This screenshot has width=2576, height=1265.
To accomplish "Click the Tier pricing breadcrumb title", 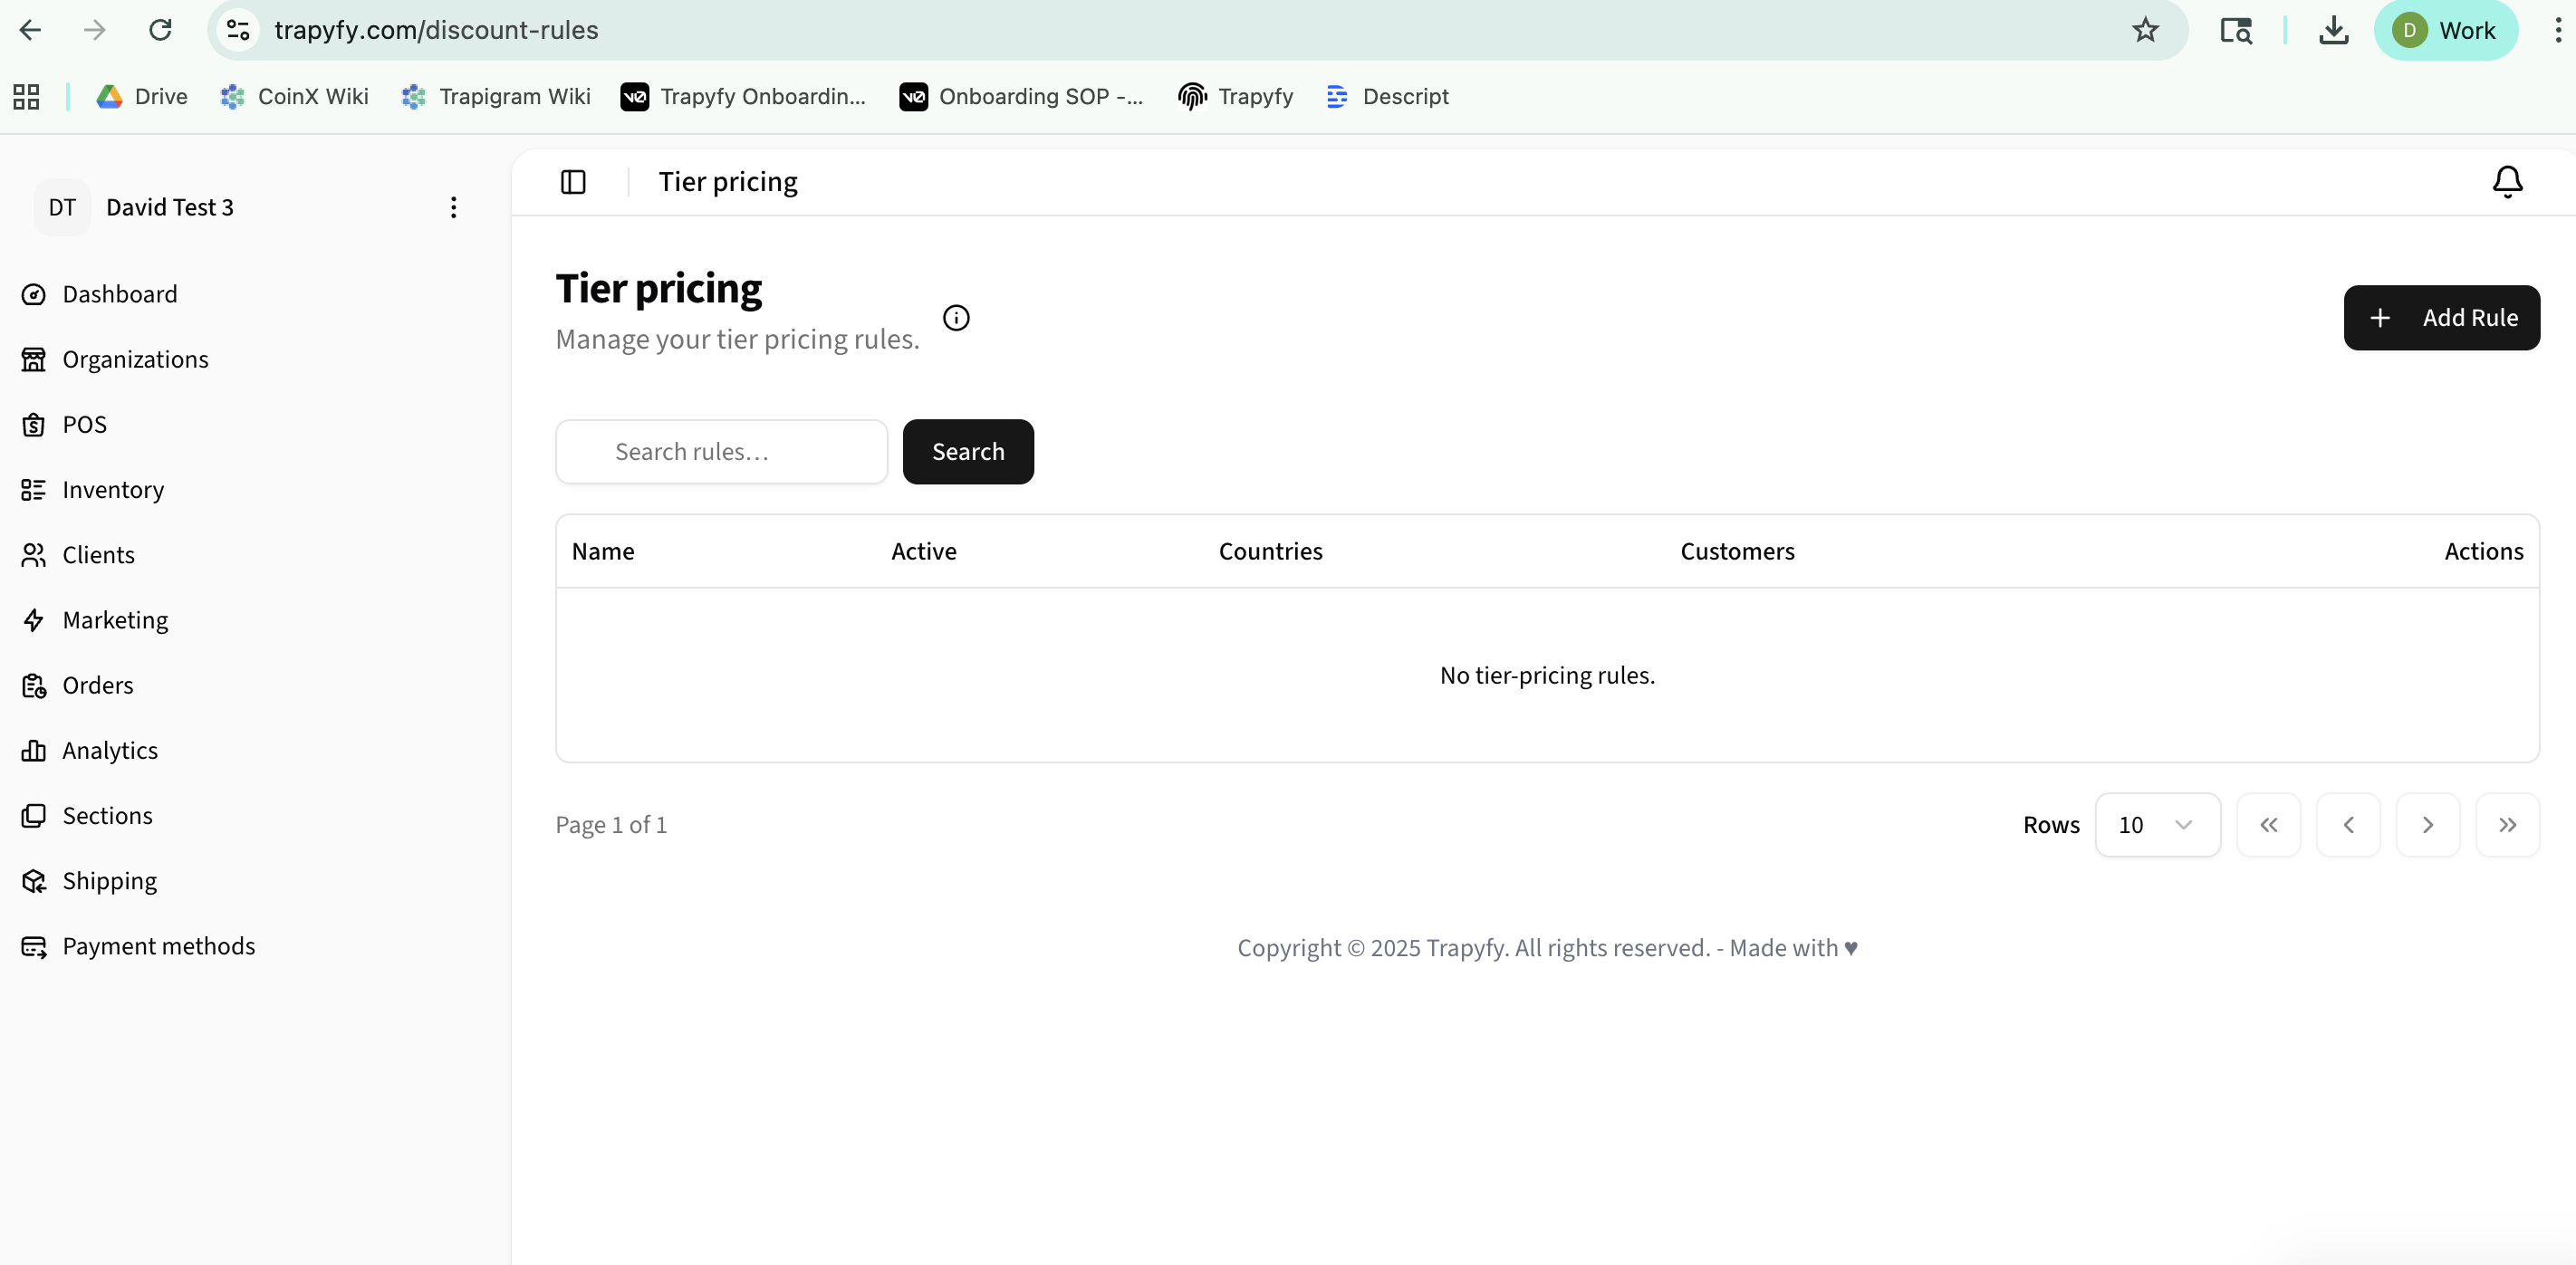I will click(728, 182).
